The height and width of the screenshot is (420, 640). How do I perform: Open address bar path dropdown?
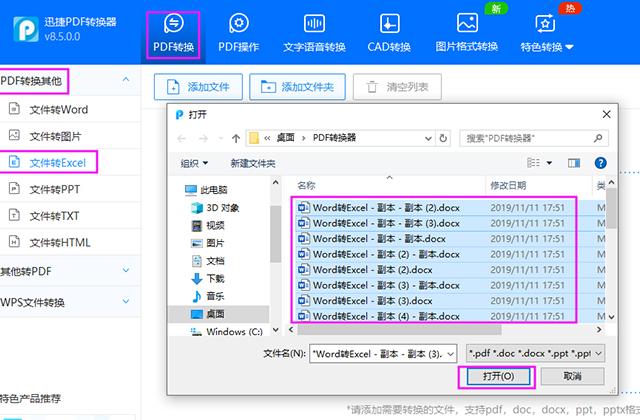coord(428,138)
